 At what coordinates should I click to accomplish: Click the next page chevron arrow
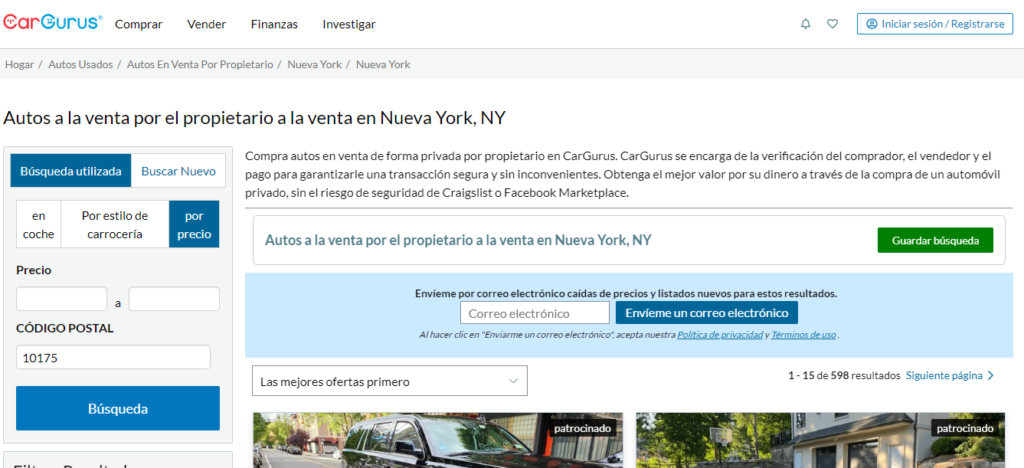(991, 375)
